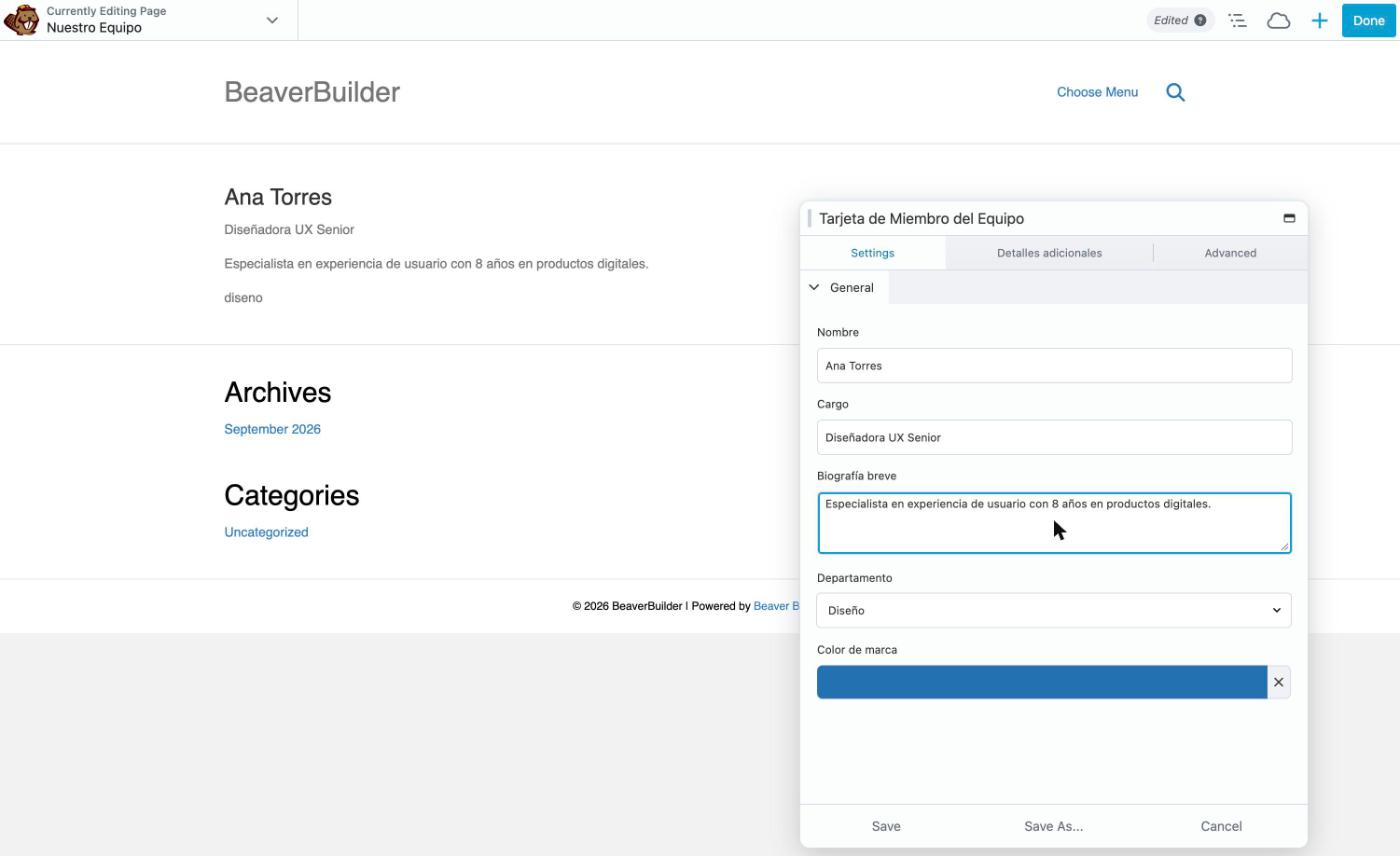Viewport: 1400px width, 856px height.
Task: Click the Archives heading
Action: pyautogui.click(x=277, y=392)
